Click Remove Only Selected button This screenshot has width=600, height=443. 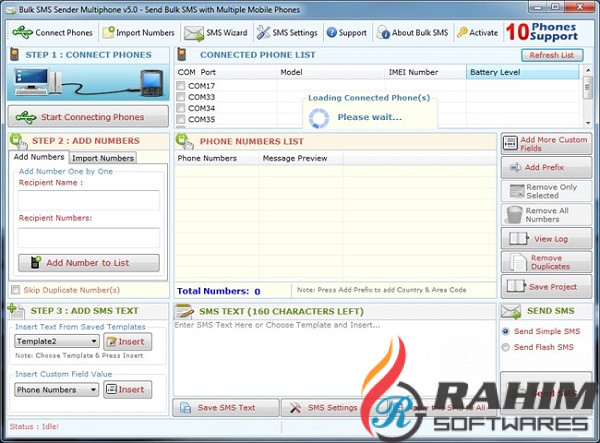(x=546, y=191)
